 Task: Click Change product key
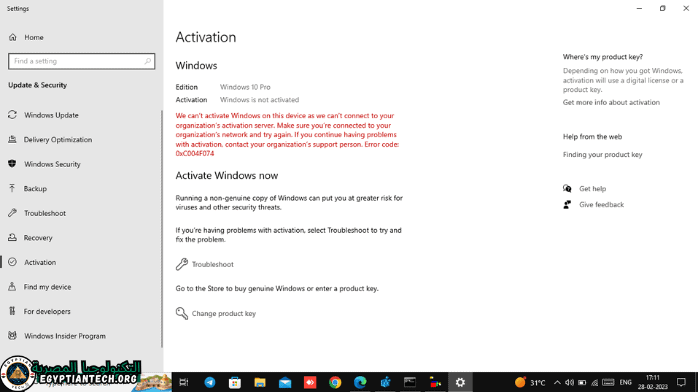point(216,313)
